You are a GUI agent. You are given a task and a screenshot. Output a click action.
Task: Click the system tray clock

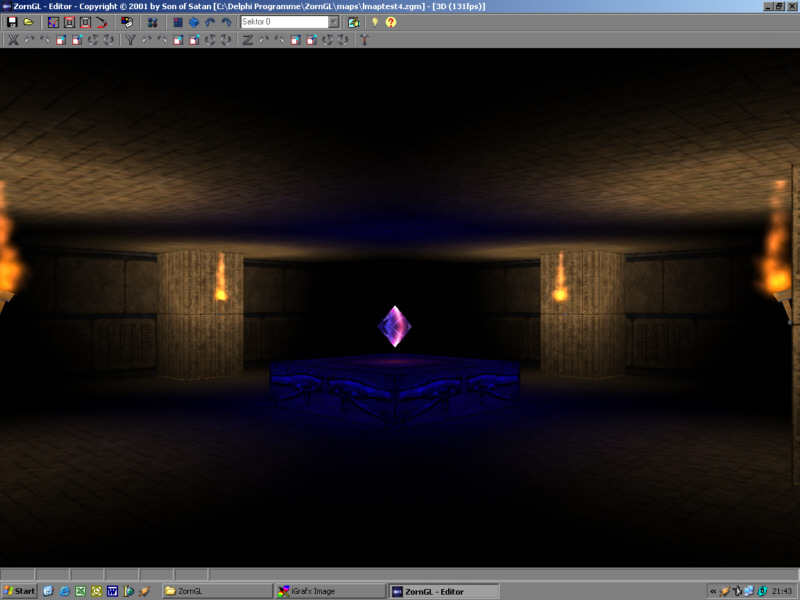782,591
